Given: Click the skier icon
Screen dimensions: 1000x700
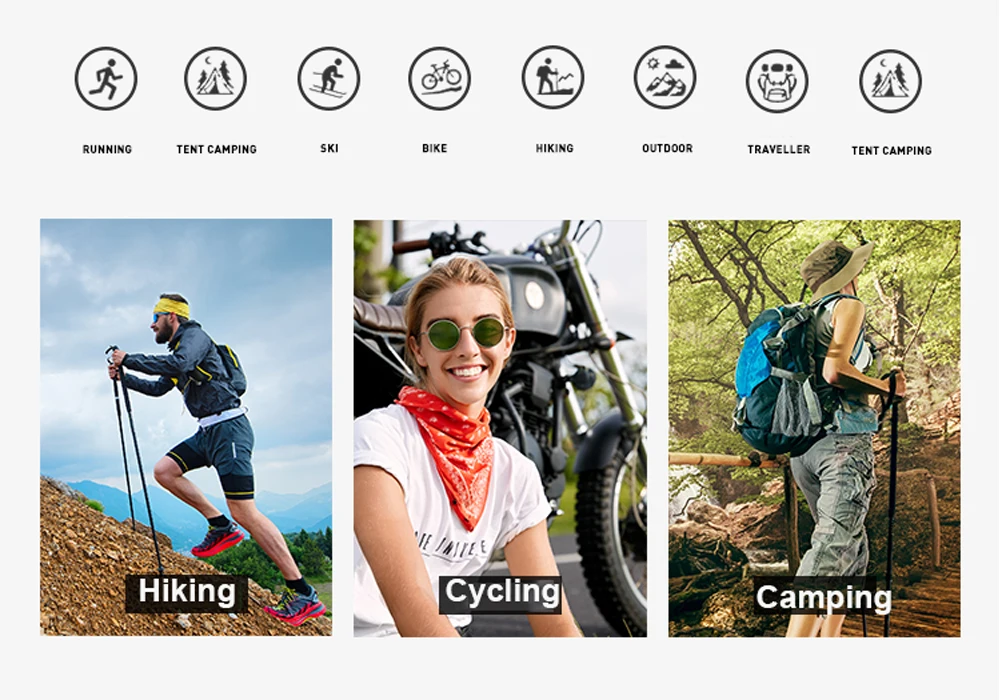Looking at the screenshot, I should click(x=329, y=78).
